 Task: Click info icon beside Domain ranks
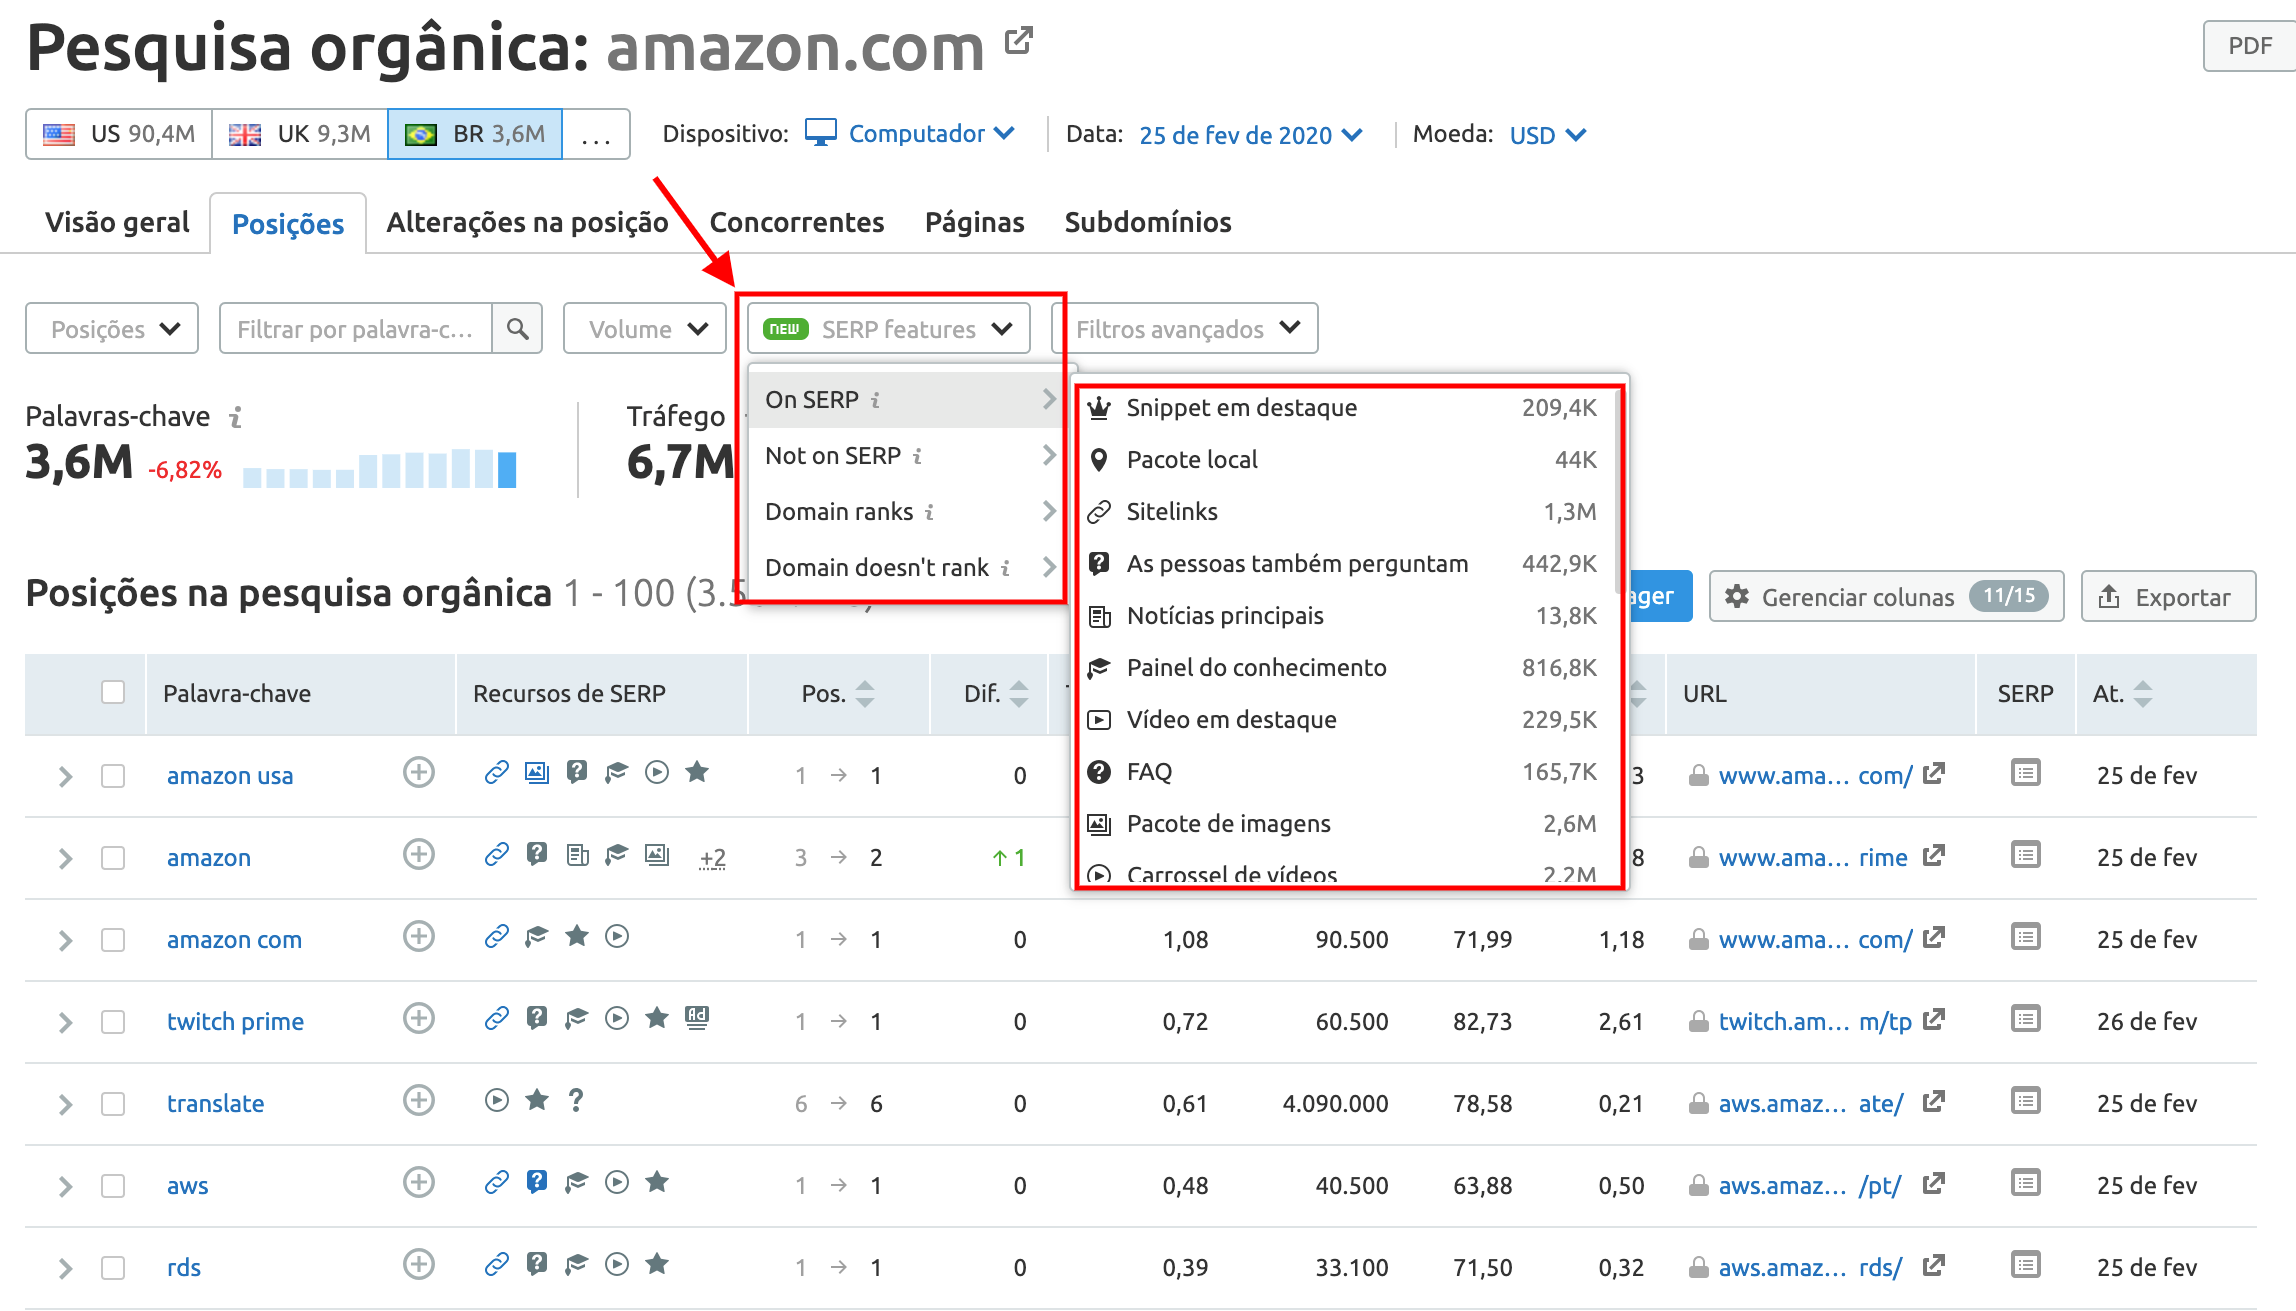pos(929,512)
